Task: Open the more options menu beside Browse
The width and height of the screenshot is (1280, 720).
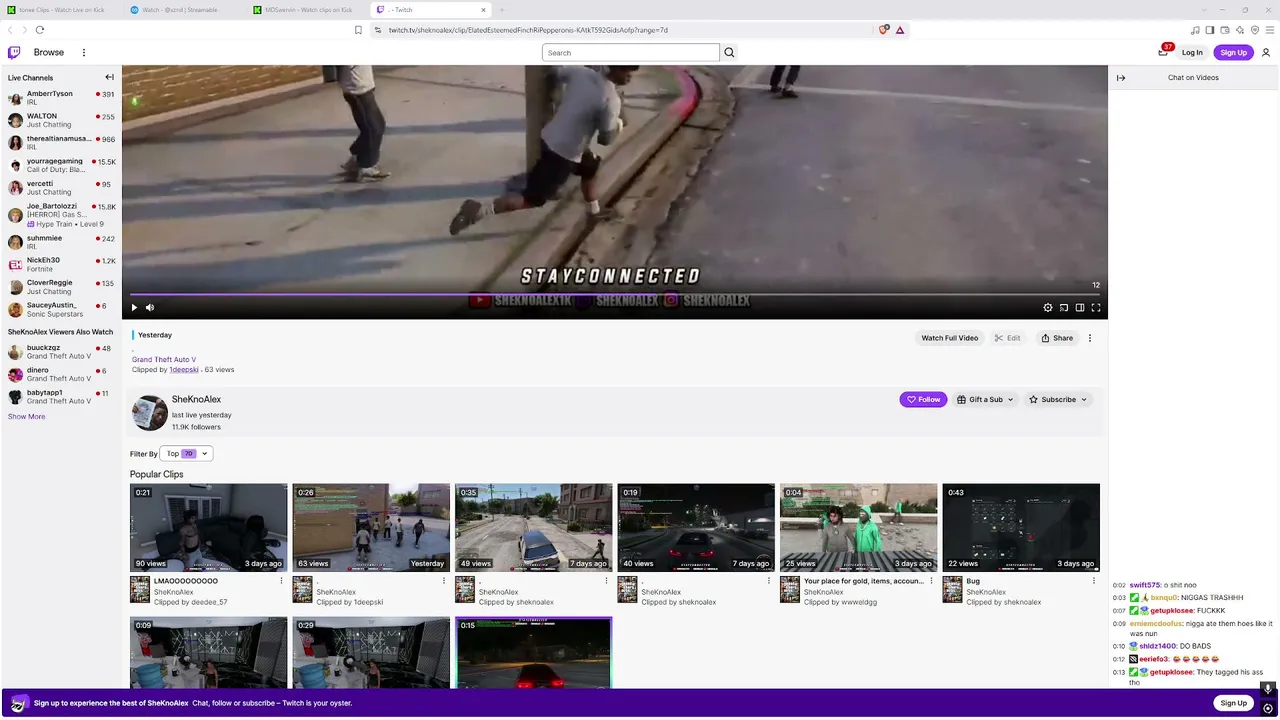Action: (84, 52)
